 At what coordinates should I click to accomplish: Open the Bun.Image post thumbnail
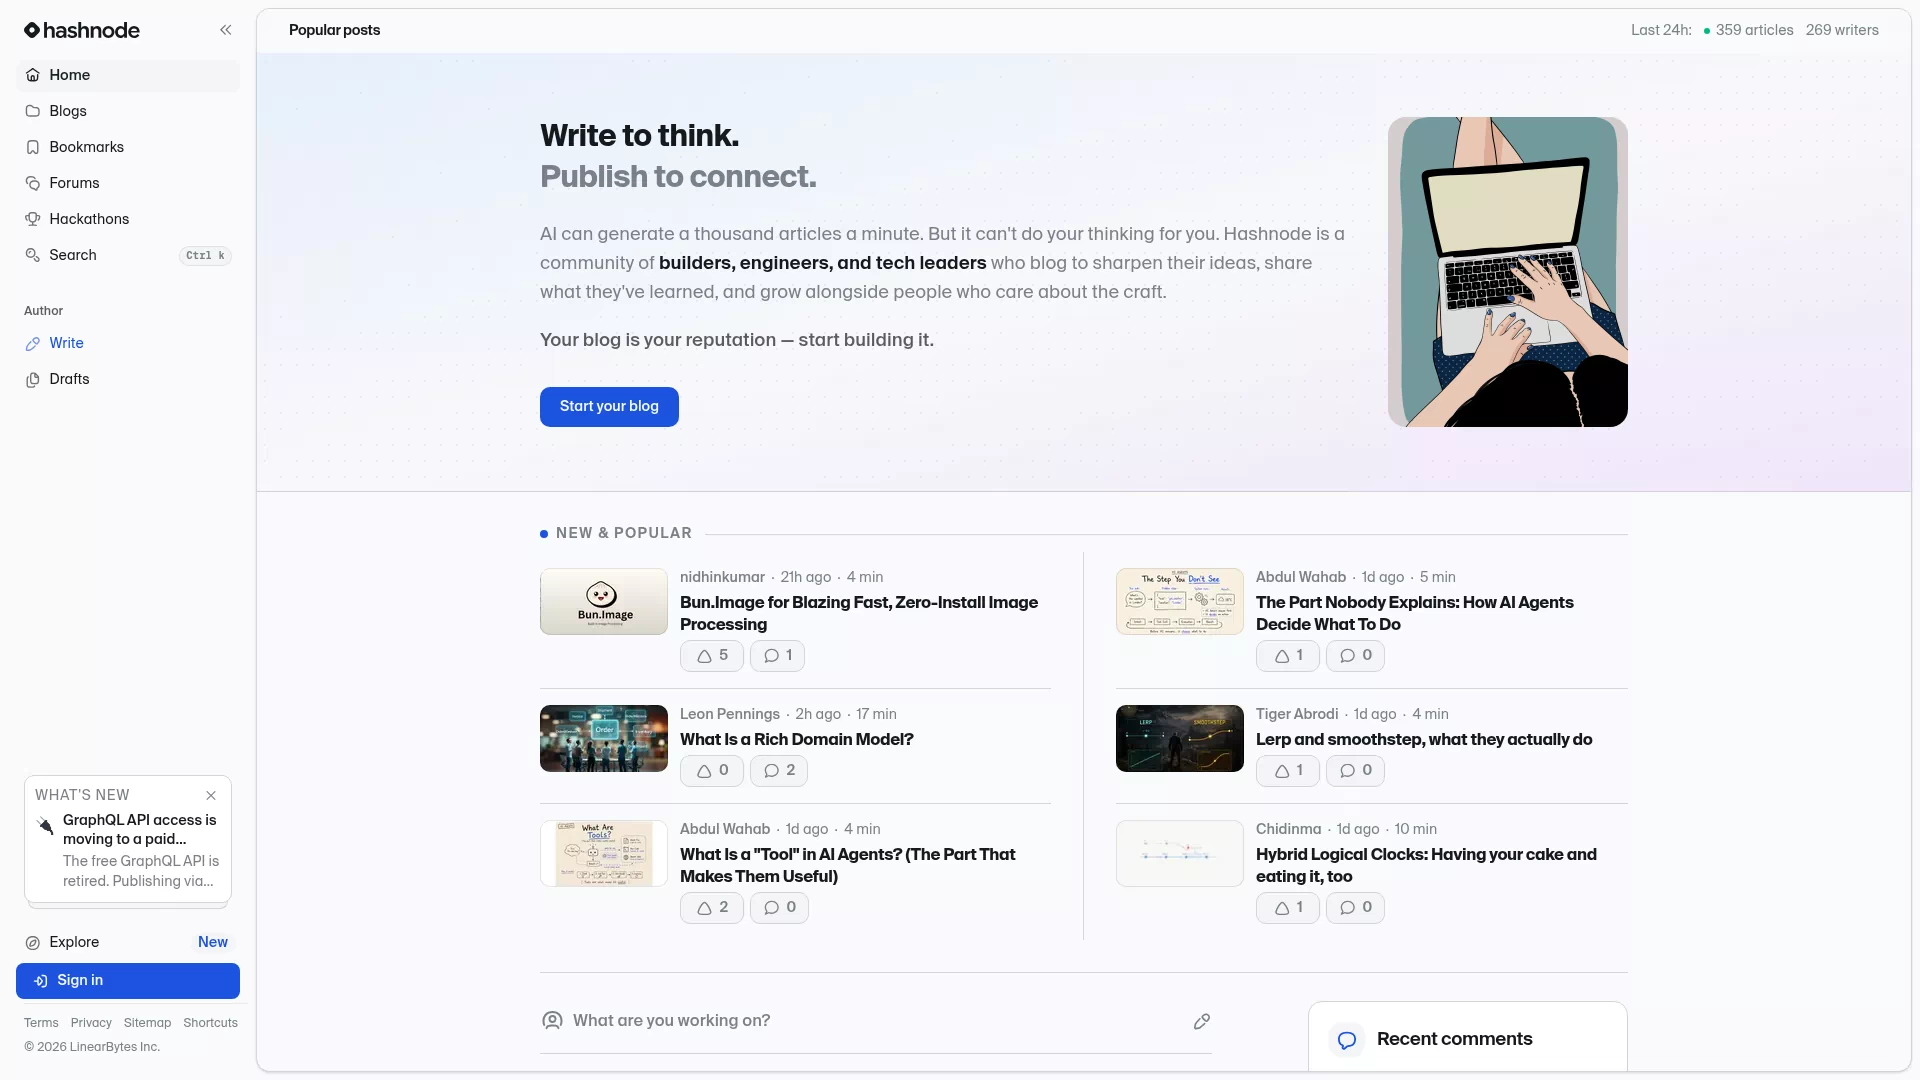pyautogui.click(x=604, y=602)
